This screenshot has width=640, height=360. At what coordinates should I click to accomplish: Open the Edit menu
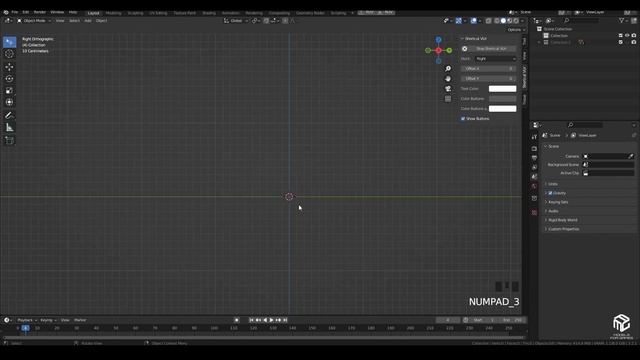tap(26, 12)
